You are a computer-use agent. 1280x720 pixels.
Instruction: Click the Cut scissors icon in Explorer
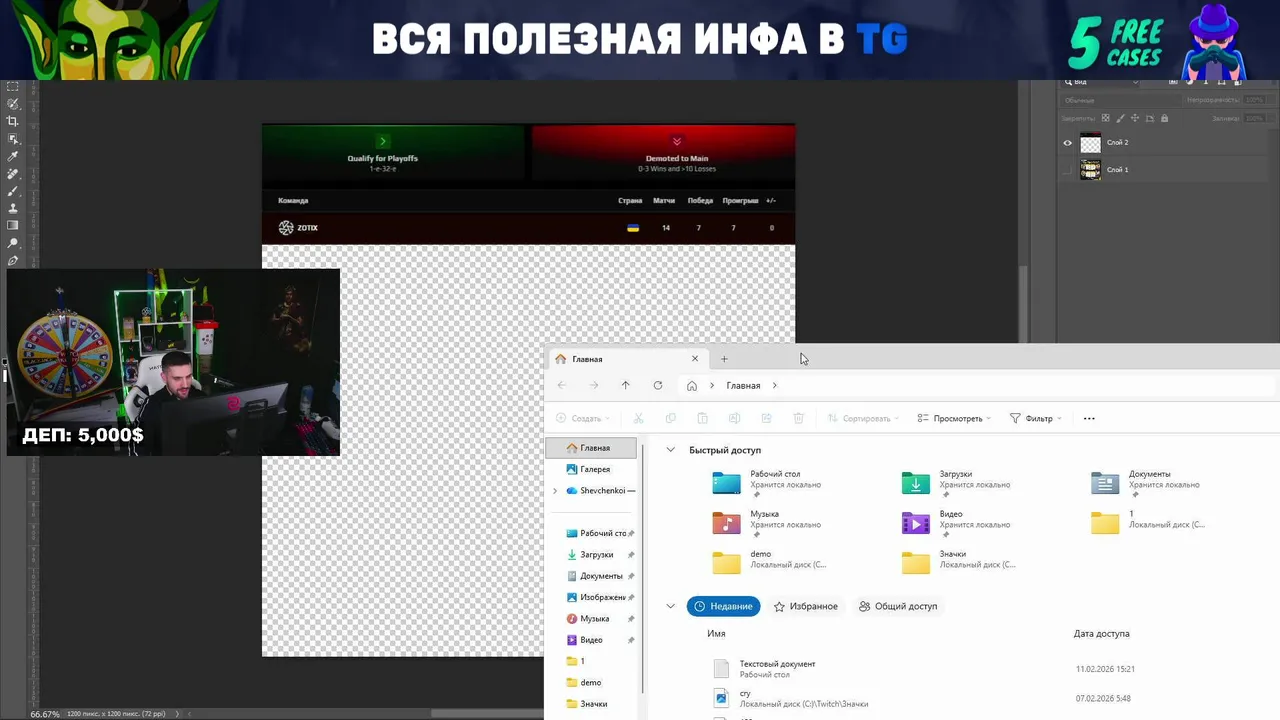[x=638, y=418]
